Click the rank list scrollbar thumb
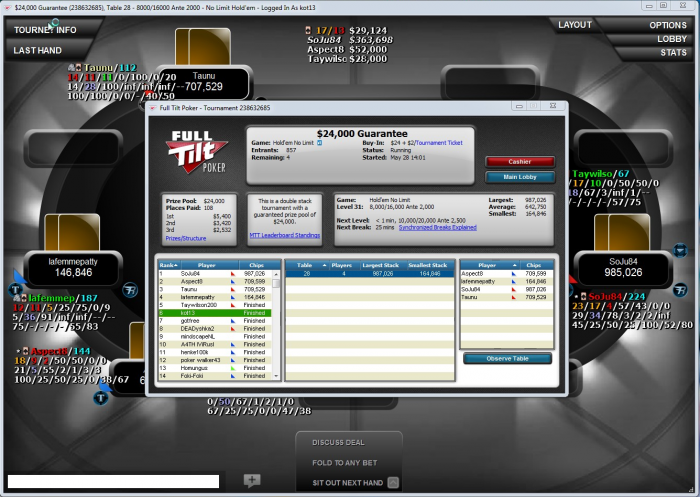Viewport: 700px width, 497px height. point(276,283)
